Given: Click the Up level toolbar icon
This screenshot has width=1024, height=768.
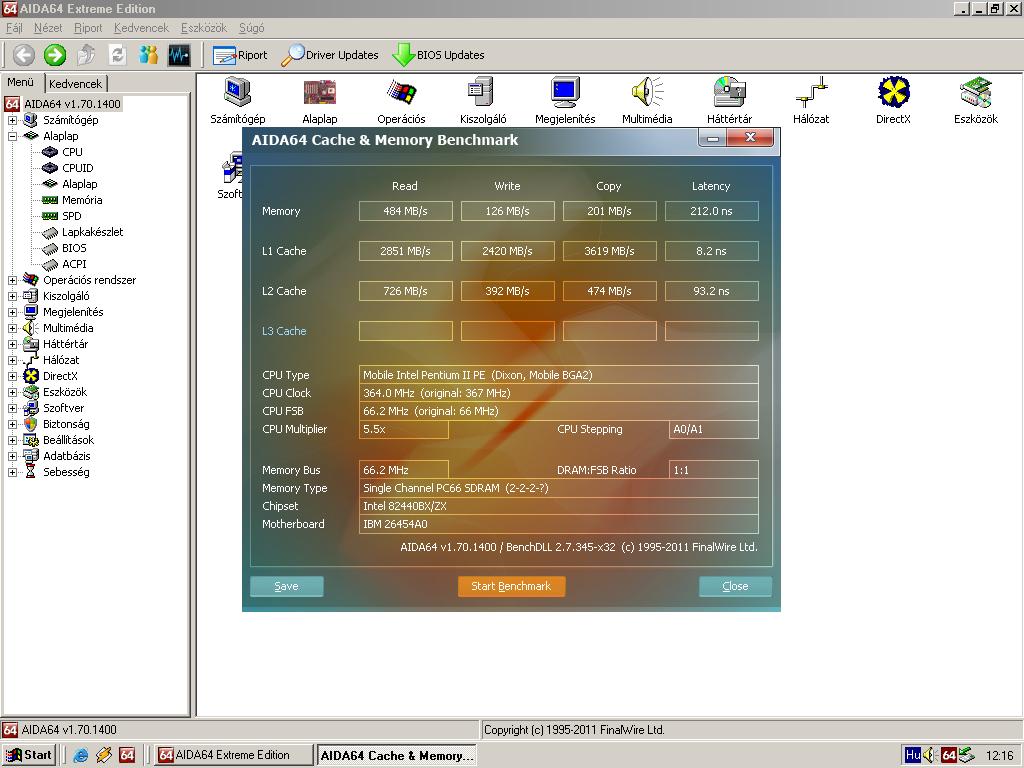Looking at the screenshot, I should click(x=86, y=55).
